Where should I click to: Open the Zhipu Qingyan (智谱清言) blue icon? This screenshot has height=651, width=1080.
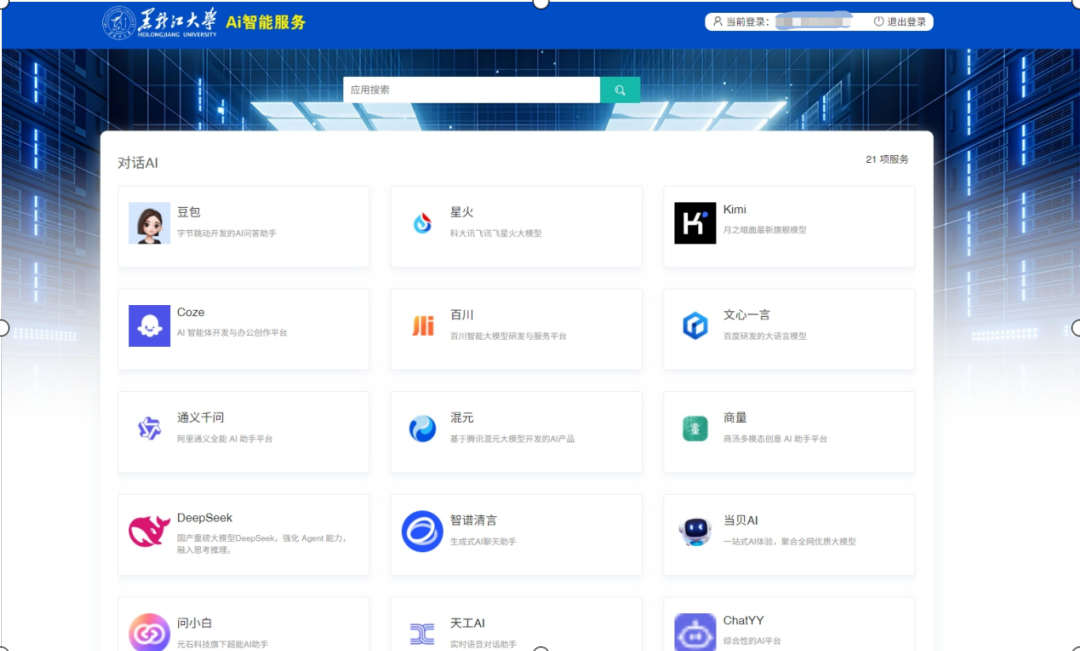pyautogui.click(x=422, y=532)
